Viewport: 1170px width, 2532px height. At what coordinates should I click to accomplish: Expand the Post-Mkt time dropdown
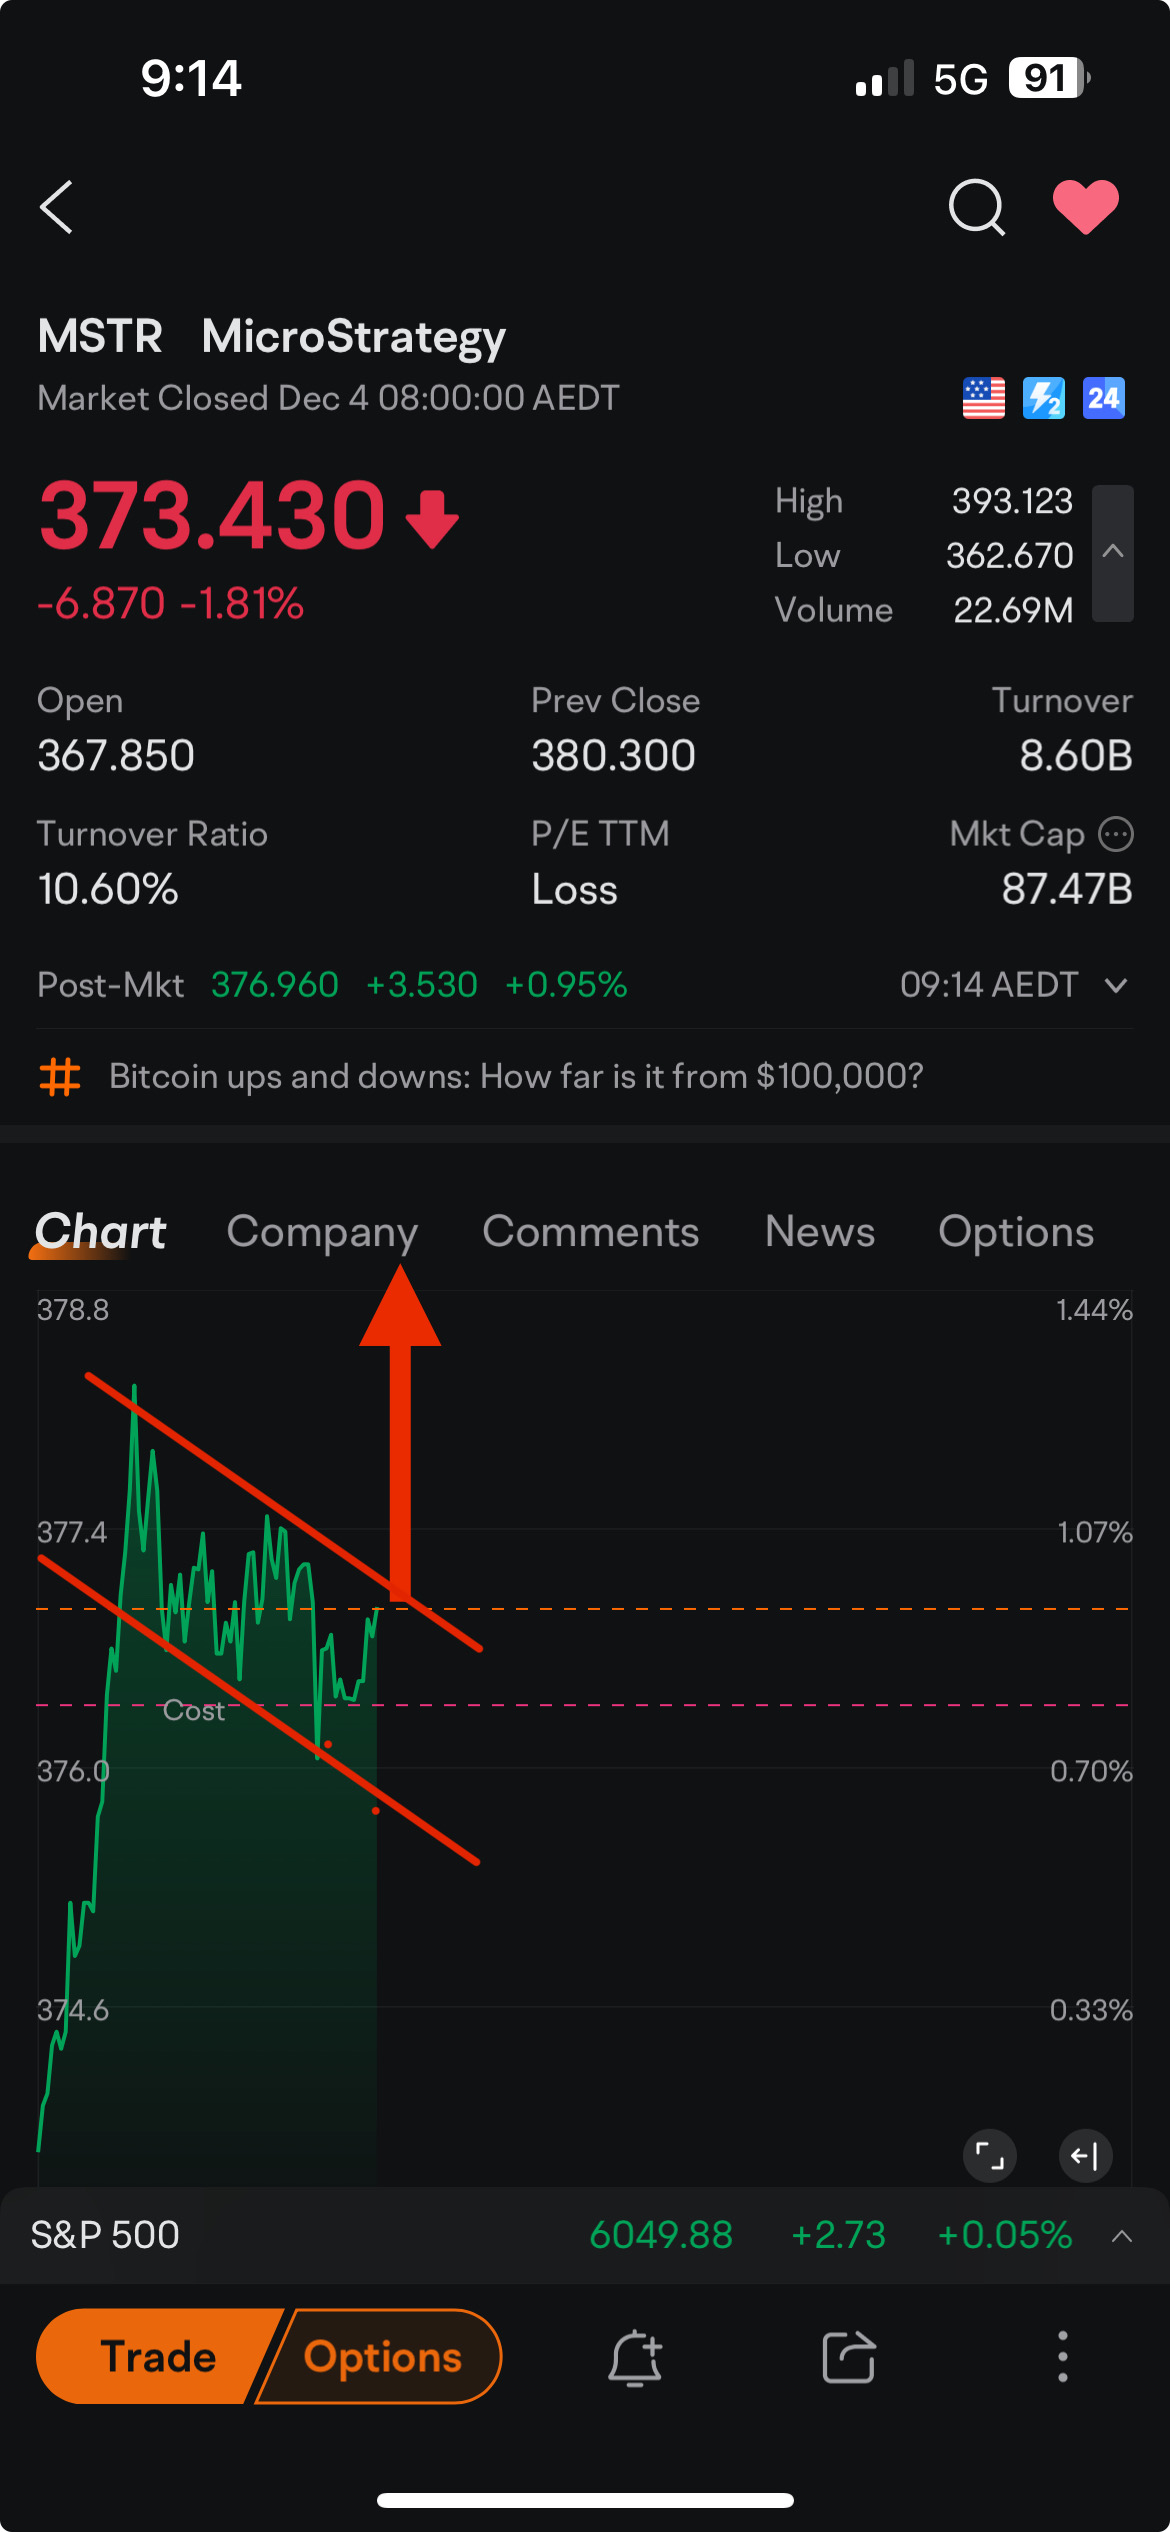(x=1116, y=986)
